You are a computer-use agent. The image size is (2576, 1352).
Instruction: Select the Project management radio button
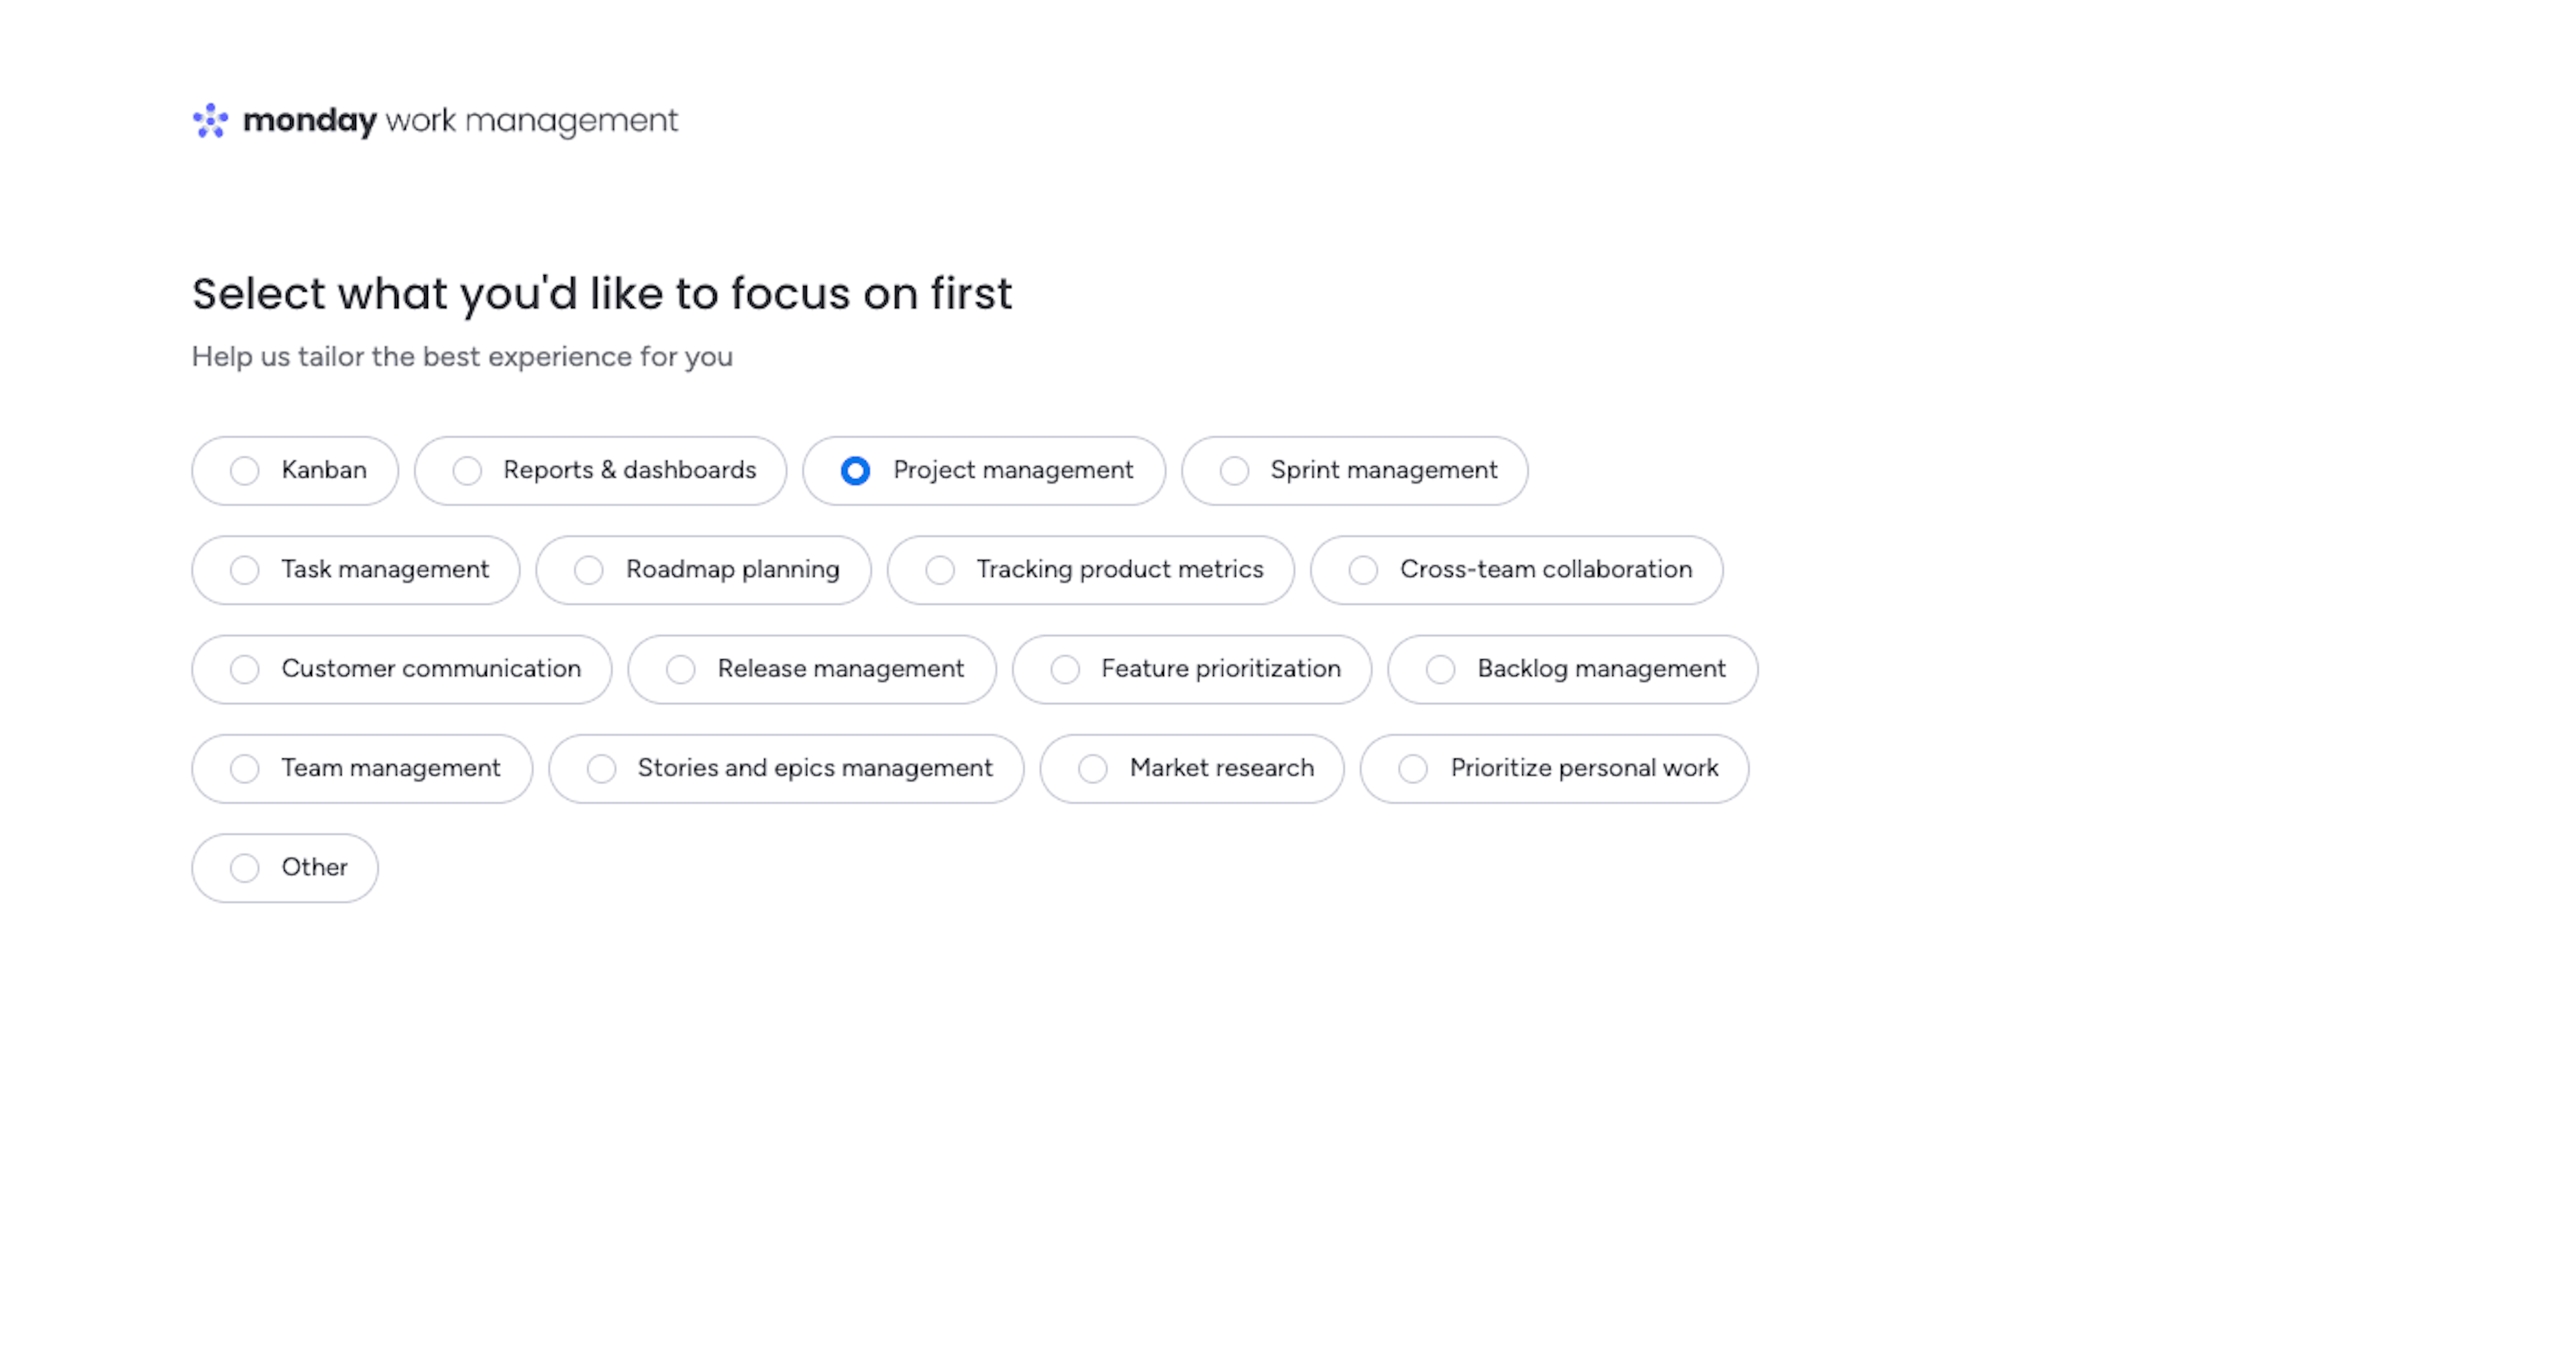(x=856, y=470)
